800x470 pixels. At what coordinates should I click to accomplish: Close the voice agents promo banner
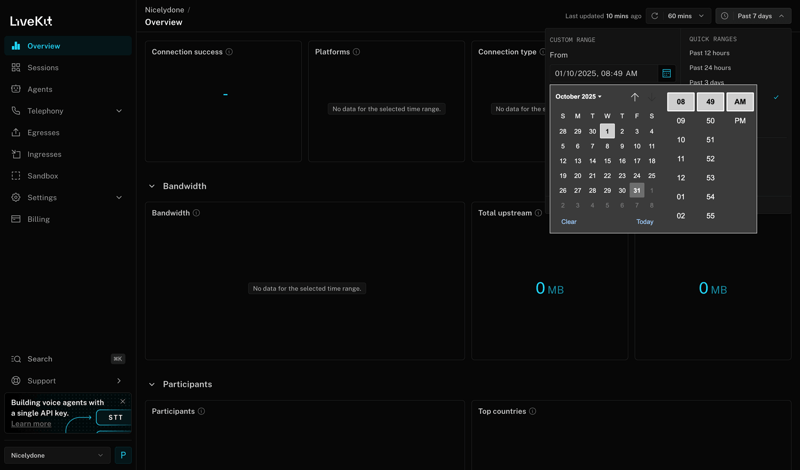tap(122, 402)
